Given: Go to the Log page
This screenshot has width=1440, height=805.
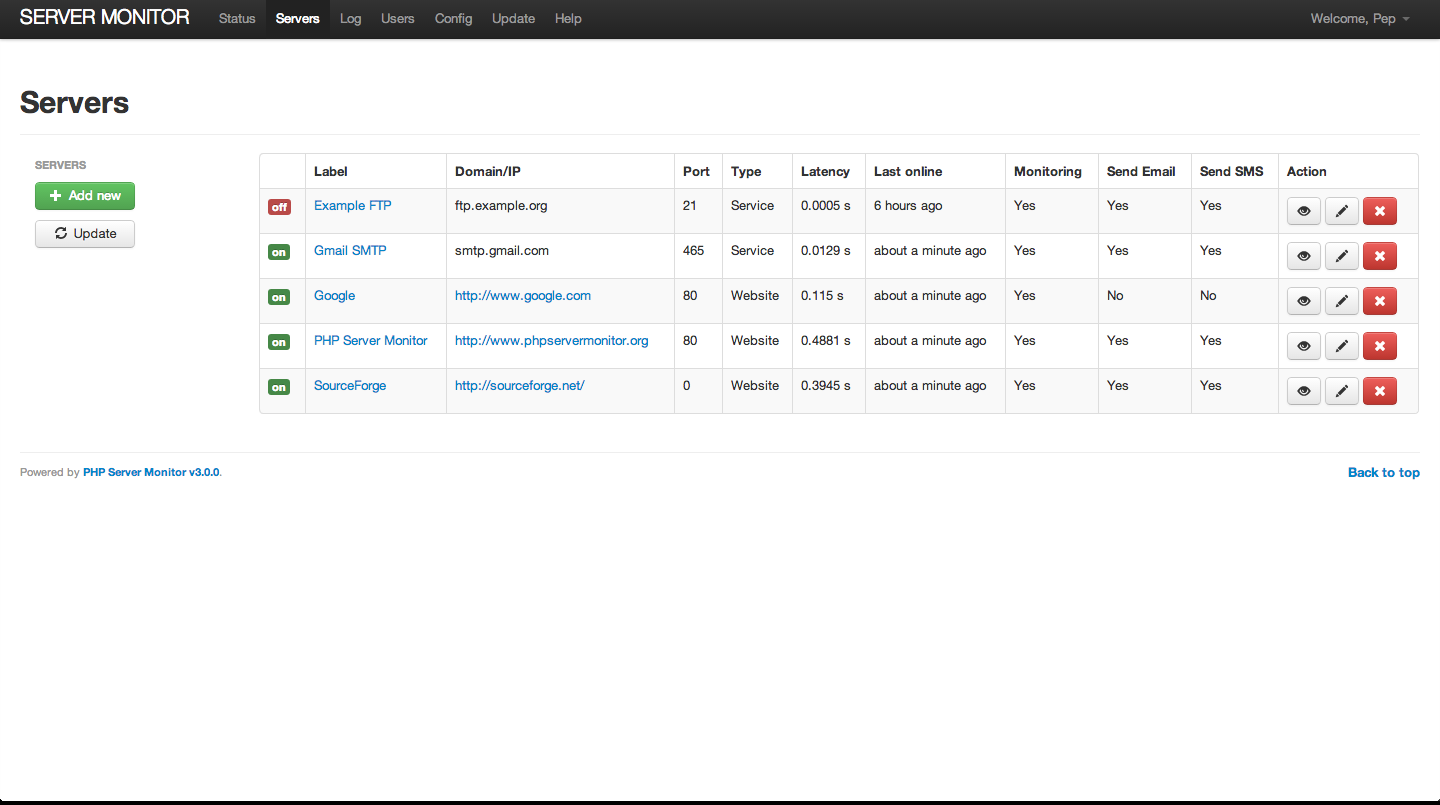Looking at the screenshot, I should pos(350,19).
